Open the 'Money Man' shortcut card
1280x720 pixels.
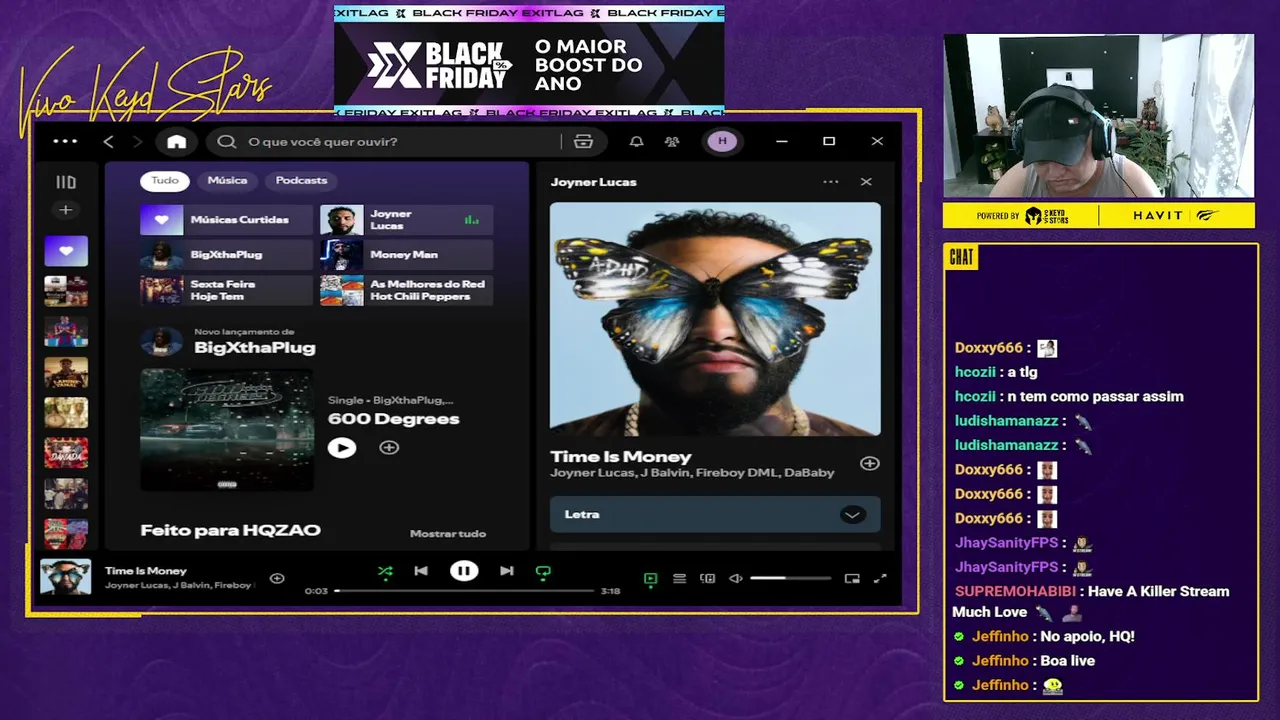[406, 254]
